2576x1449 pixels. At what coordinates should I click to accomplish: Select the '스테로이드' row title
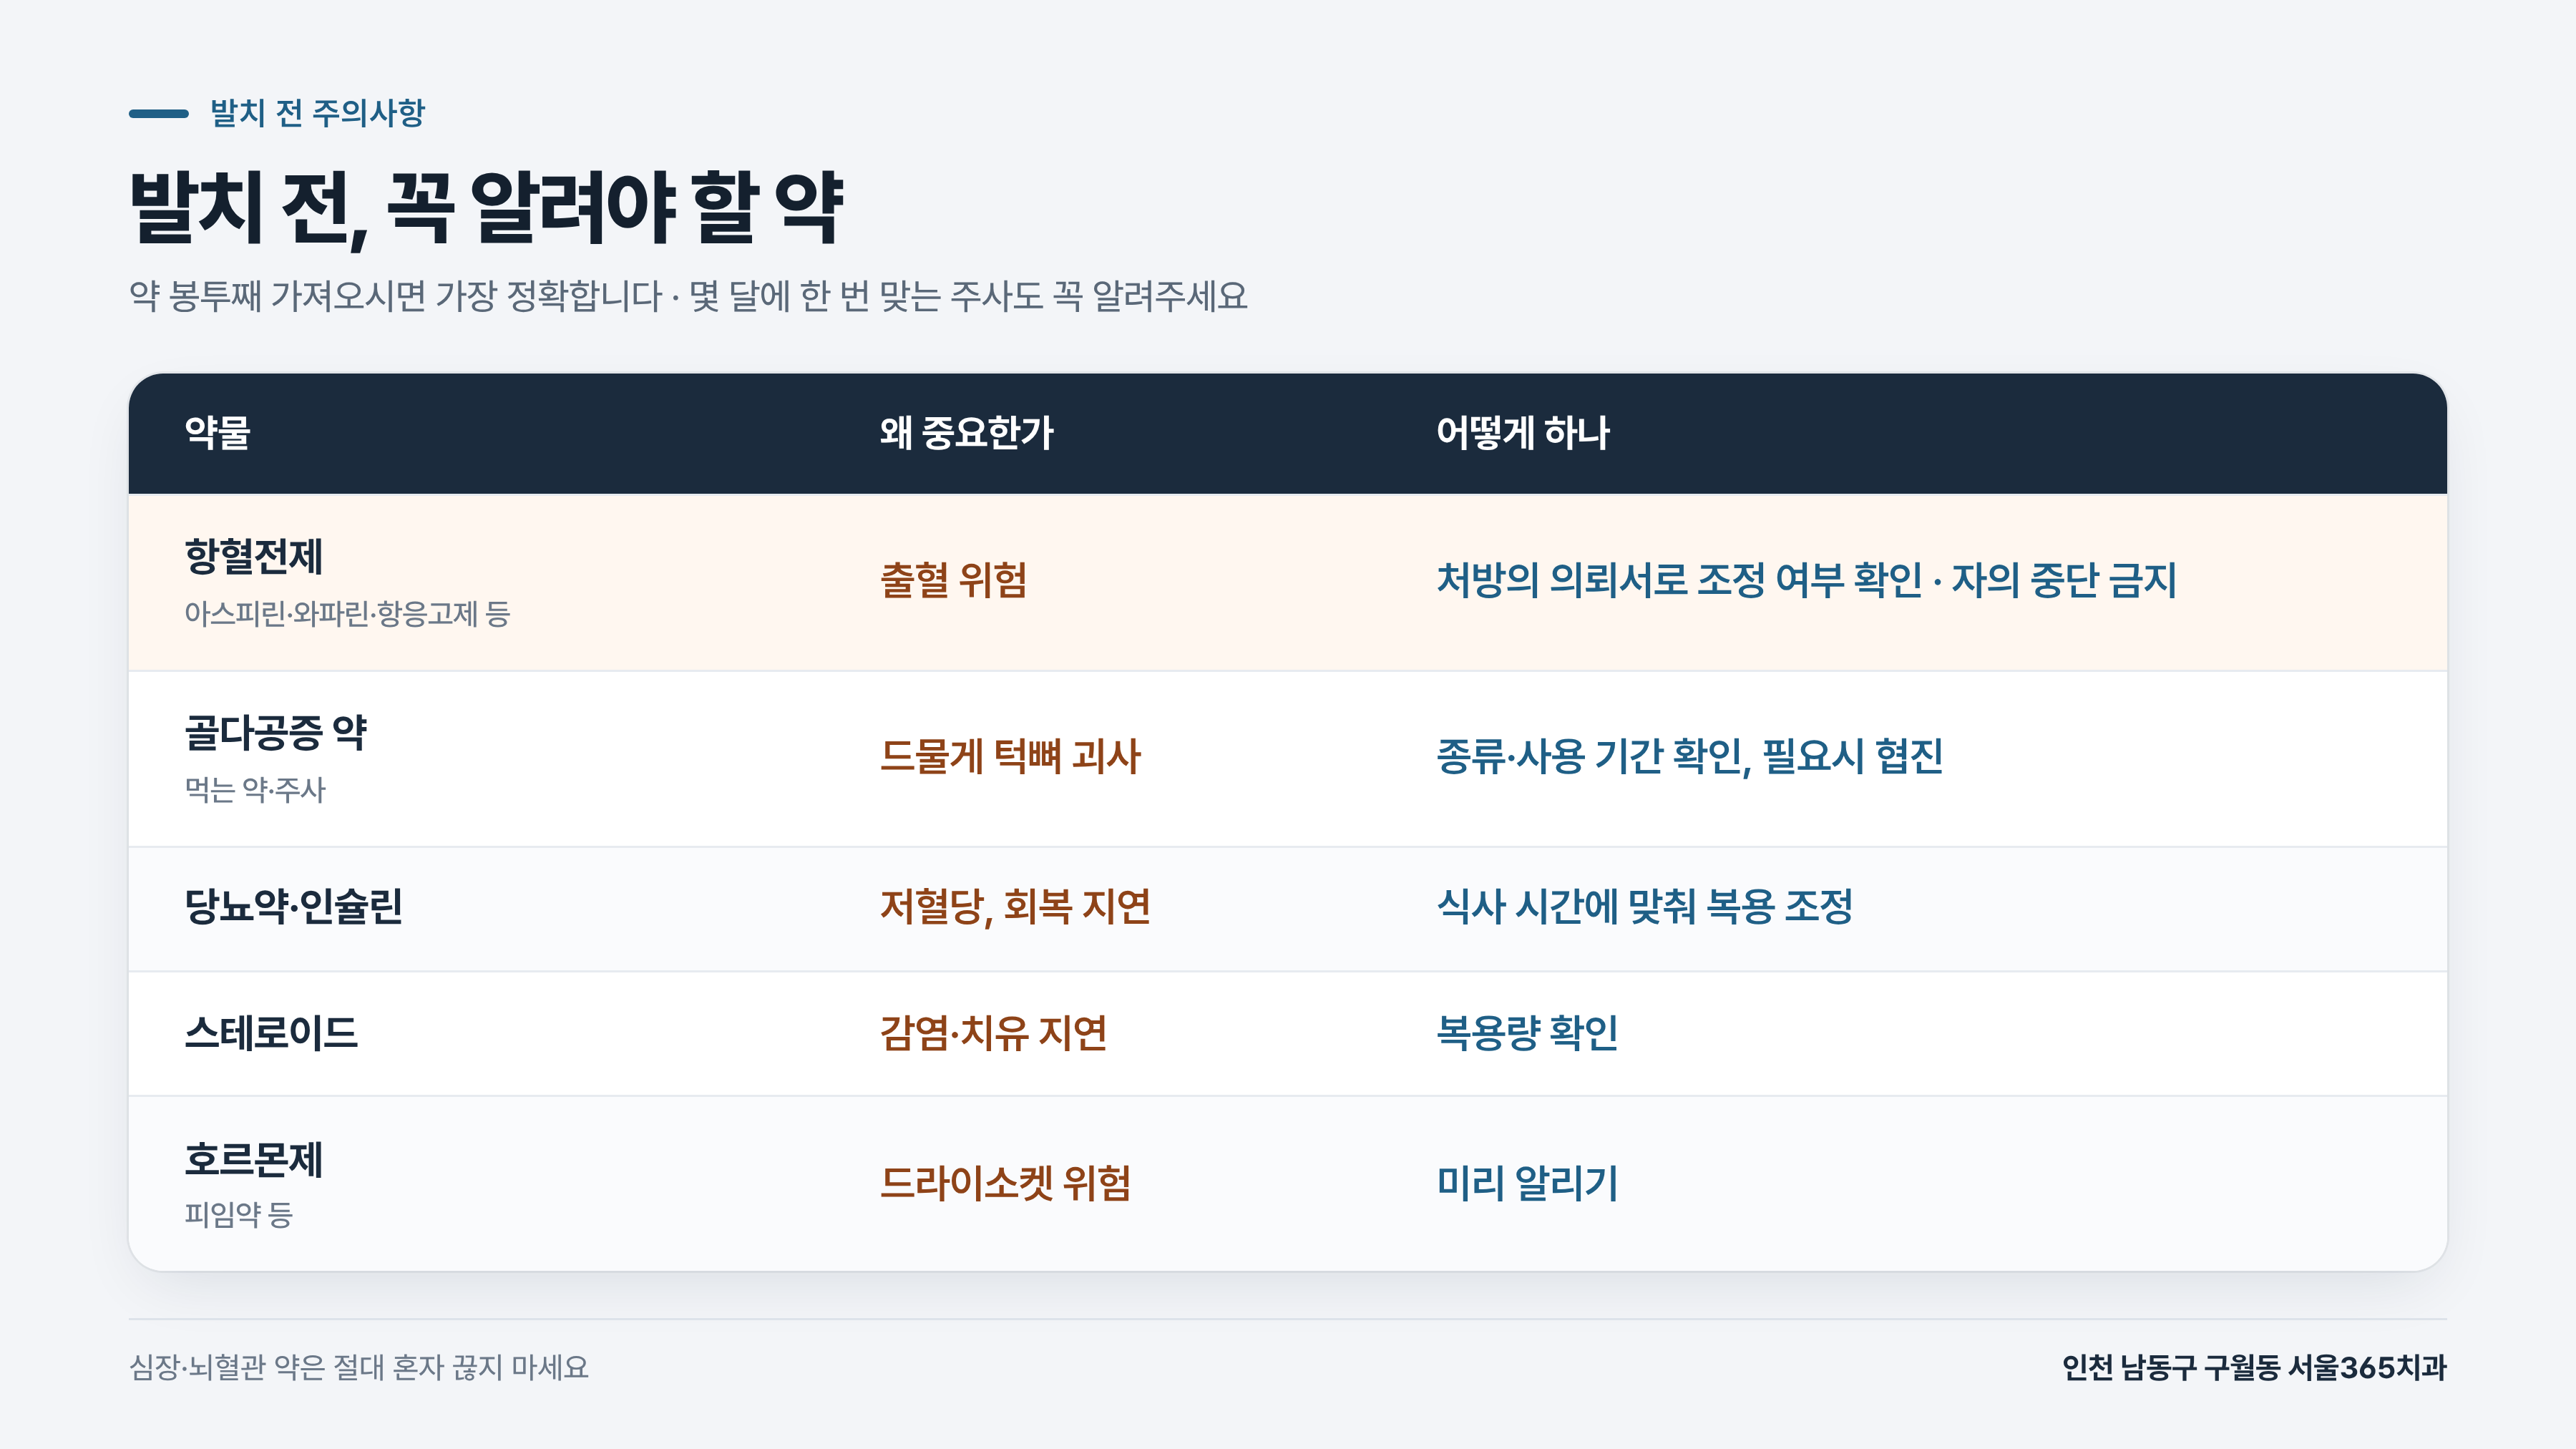[x=271, y=1033]
